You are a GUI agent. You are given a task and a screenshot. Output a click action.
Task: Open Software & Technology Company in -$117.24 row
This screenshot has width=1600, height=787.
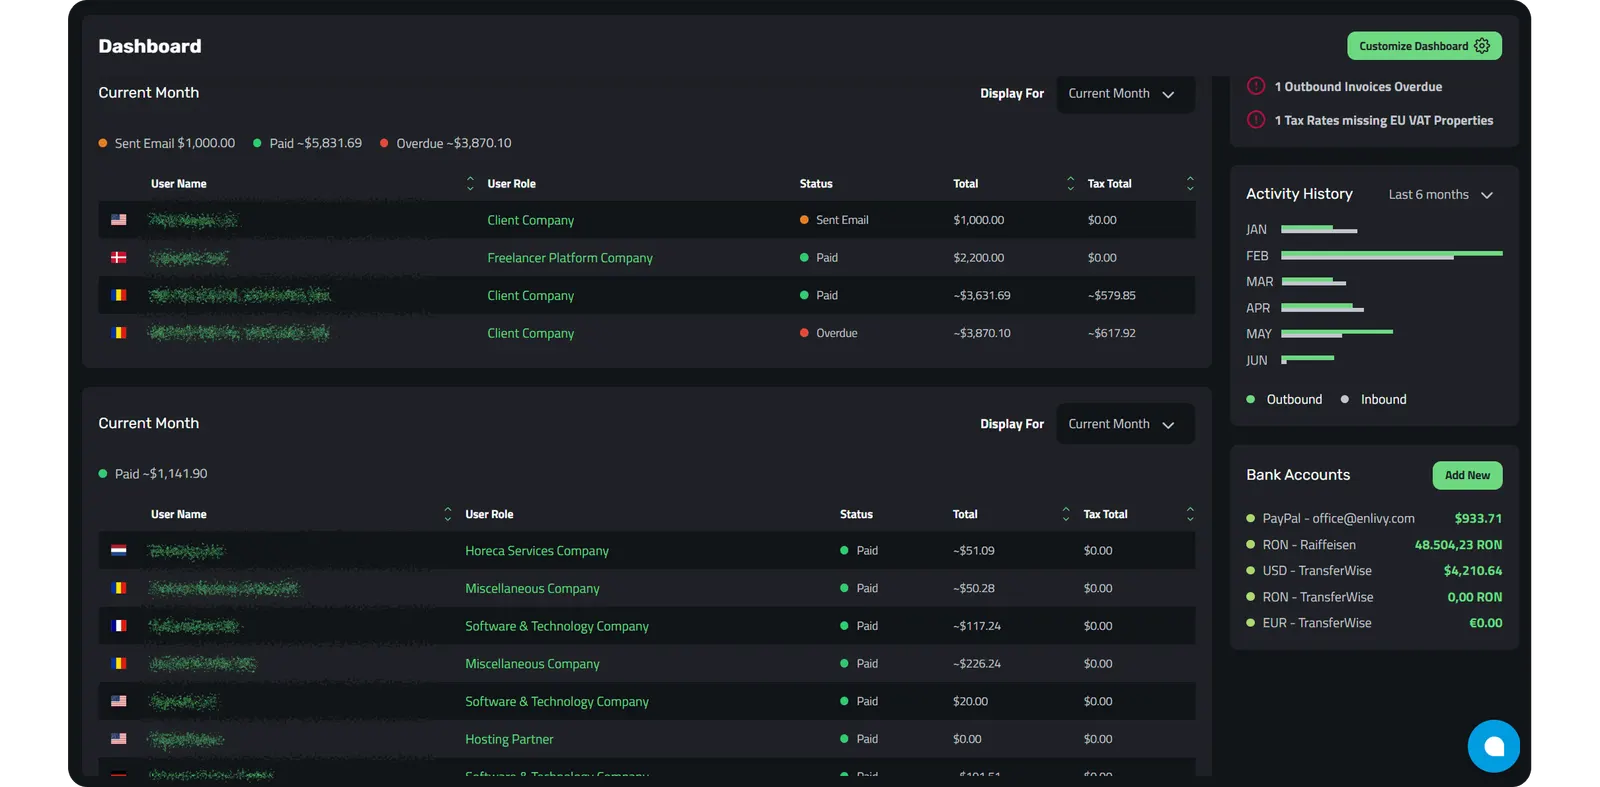(x=557, y=626)
